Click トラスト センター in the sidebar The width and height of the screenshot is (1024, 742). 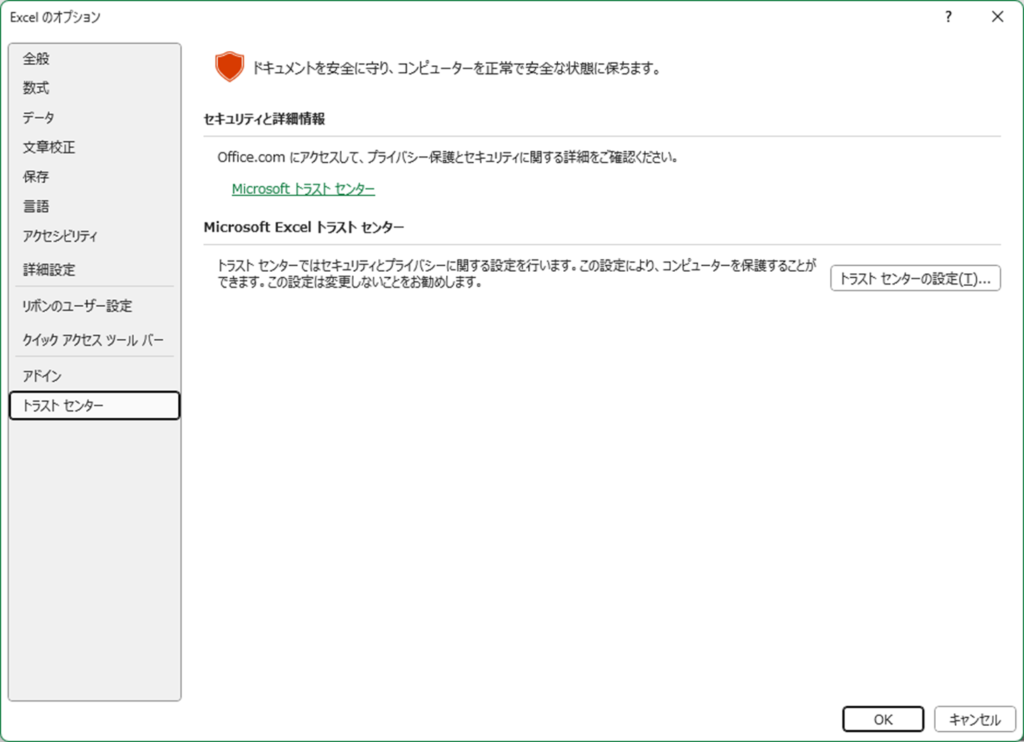click(63, 405)
